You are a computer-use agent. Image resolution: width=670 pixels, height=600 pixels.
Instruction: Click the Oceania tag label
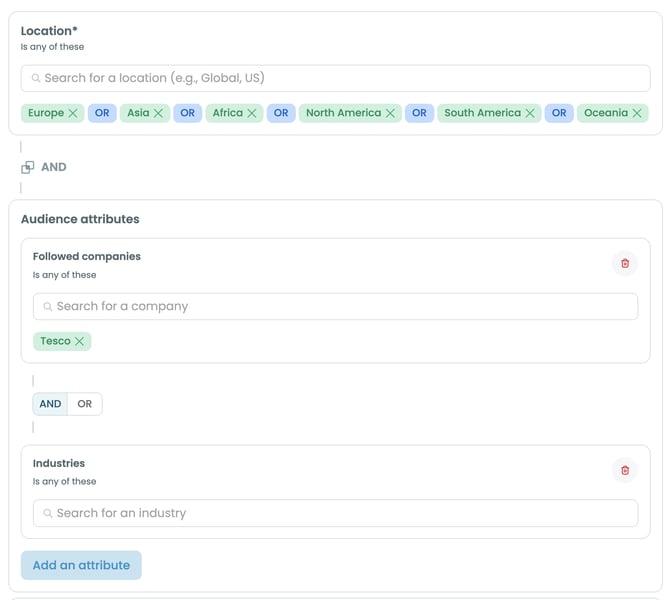tap(606, 113)
